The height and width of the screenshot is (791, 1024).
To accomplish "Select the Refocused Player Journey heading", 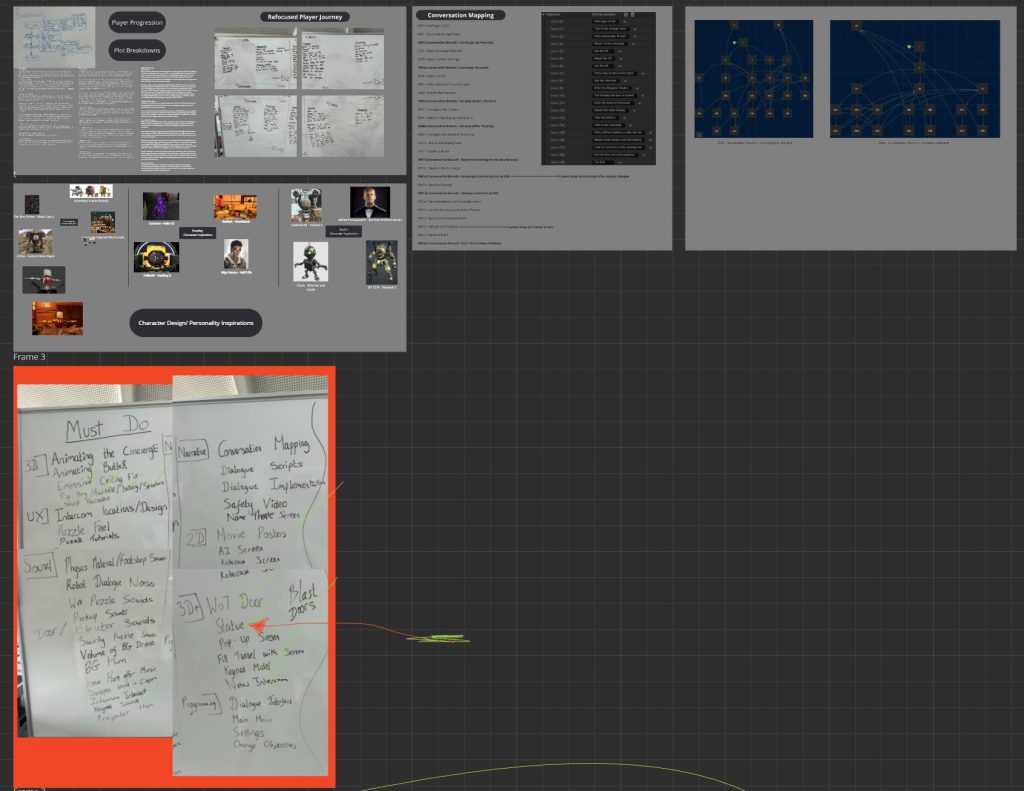I will (304, 17).
